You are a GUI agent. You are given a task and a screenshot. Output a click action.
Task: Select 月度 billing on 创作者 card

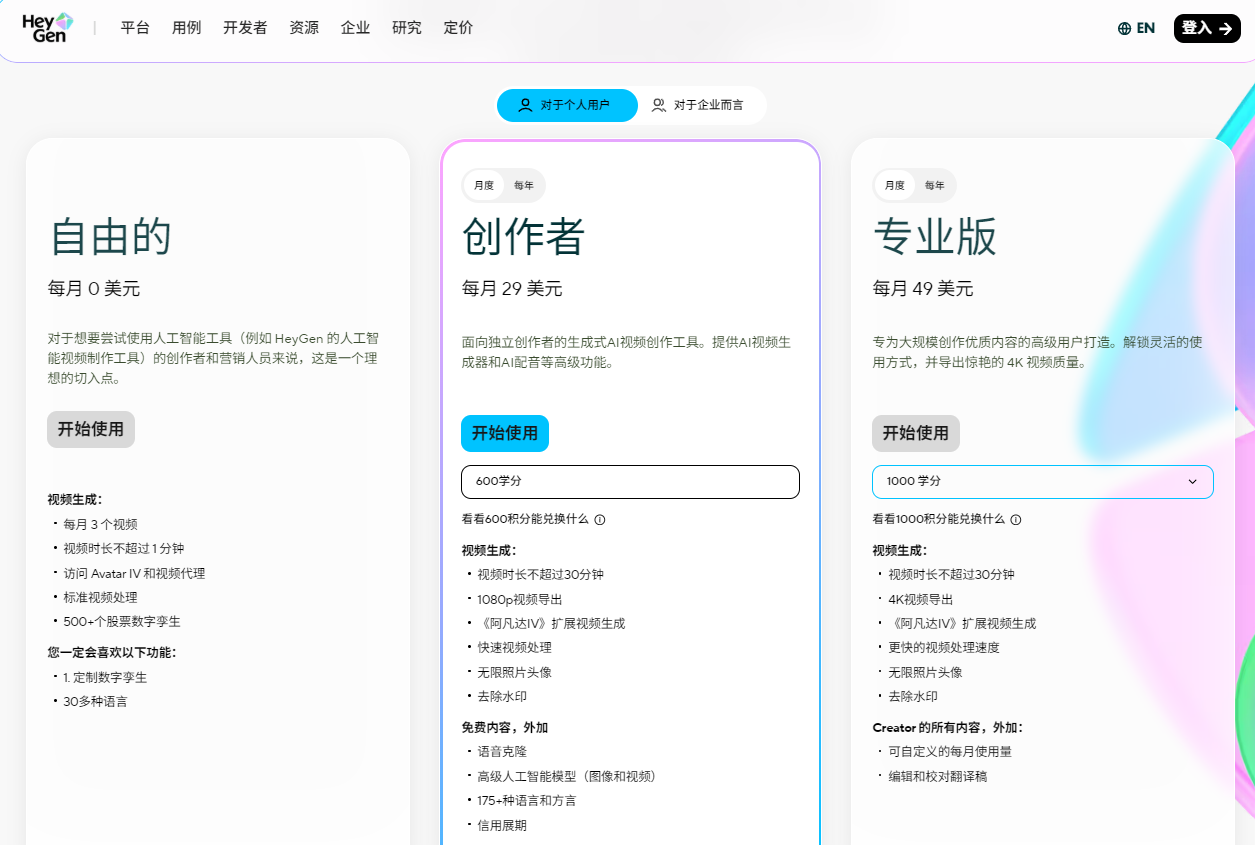click(484, 185)
